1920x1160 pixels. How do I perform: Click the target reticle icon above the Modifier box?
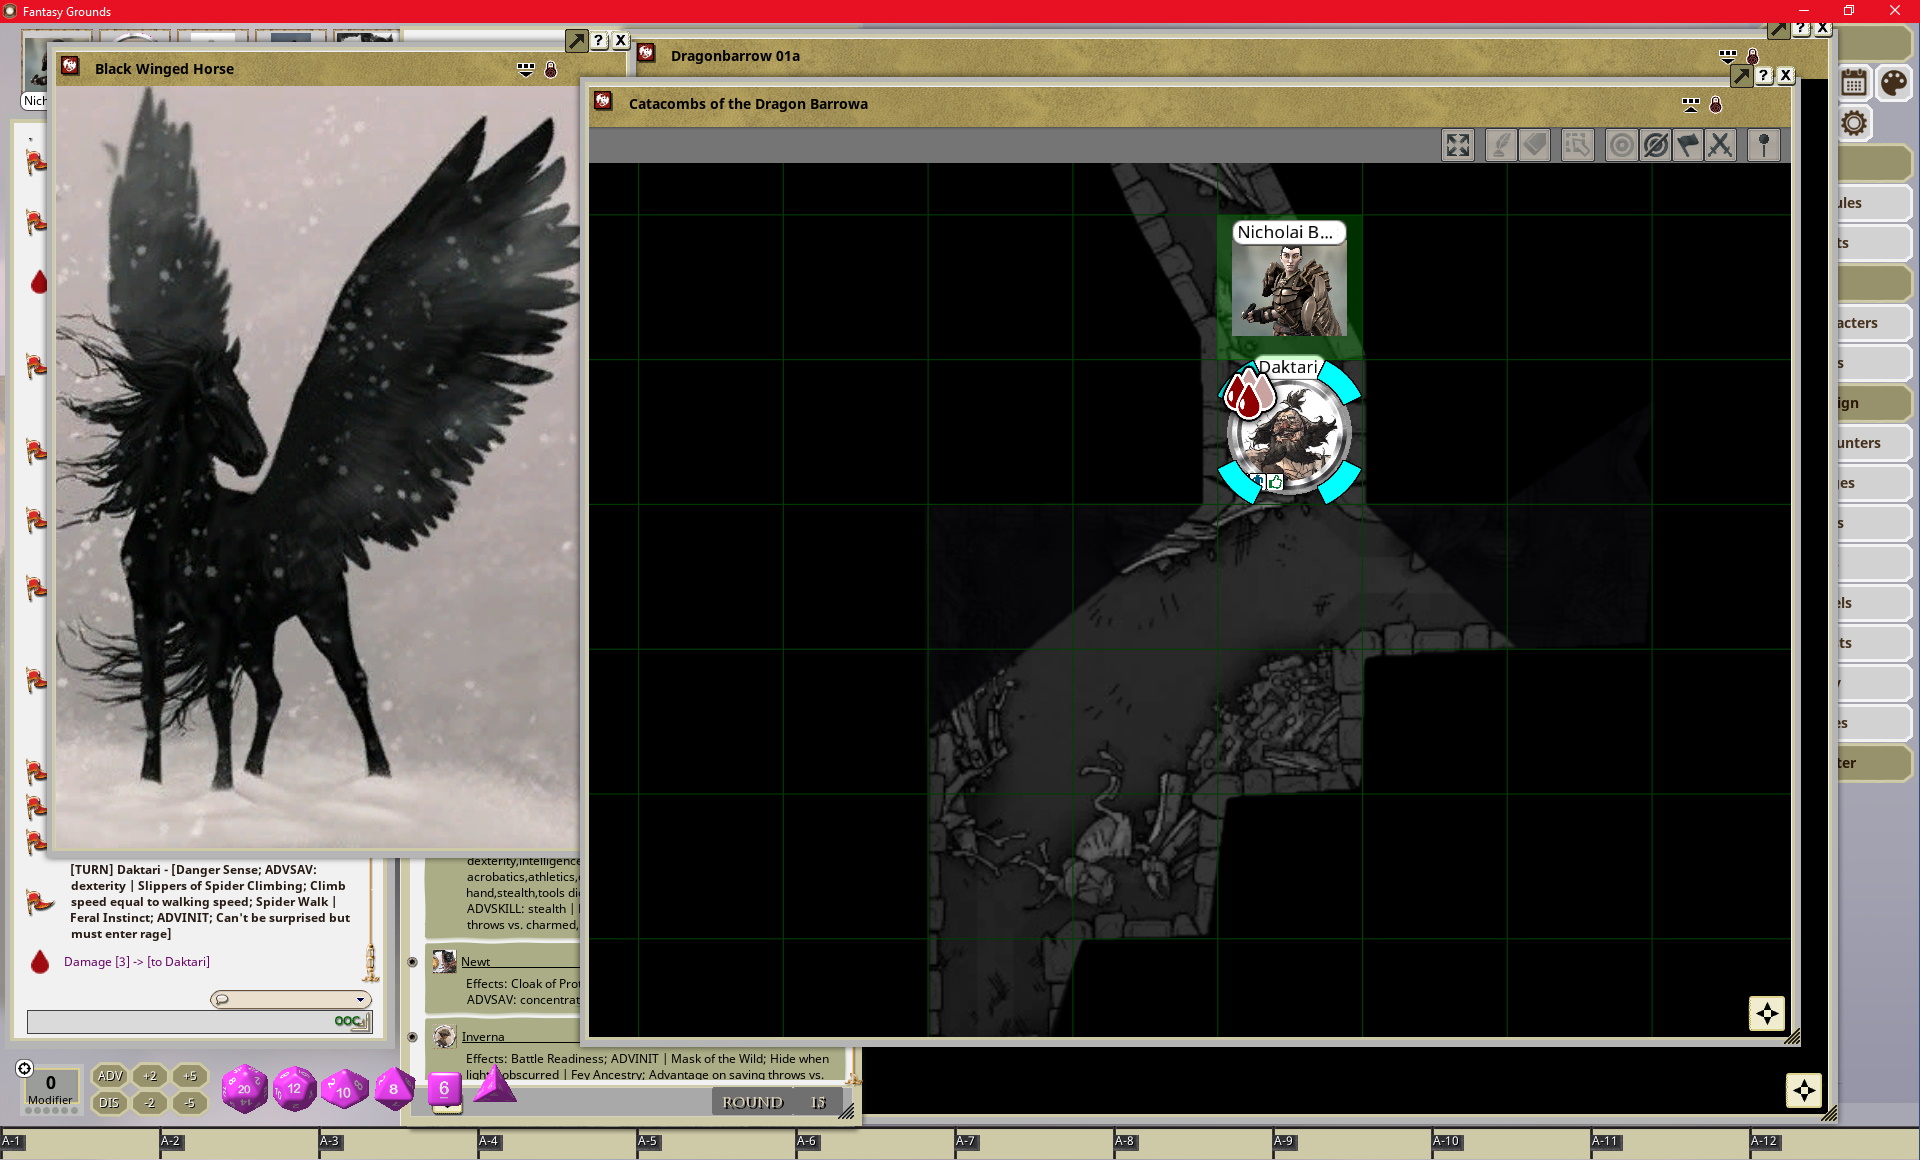click(x=25, y=1068)
